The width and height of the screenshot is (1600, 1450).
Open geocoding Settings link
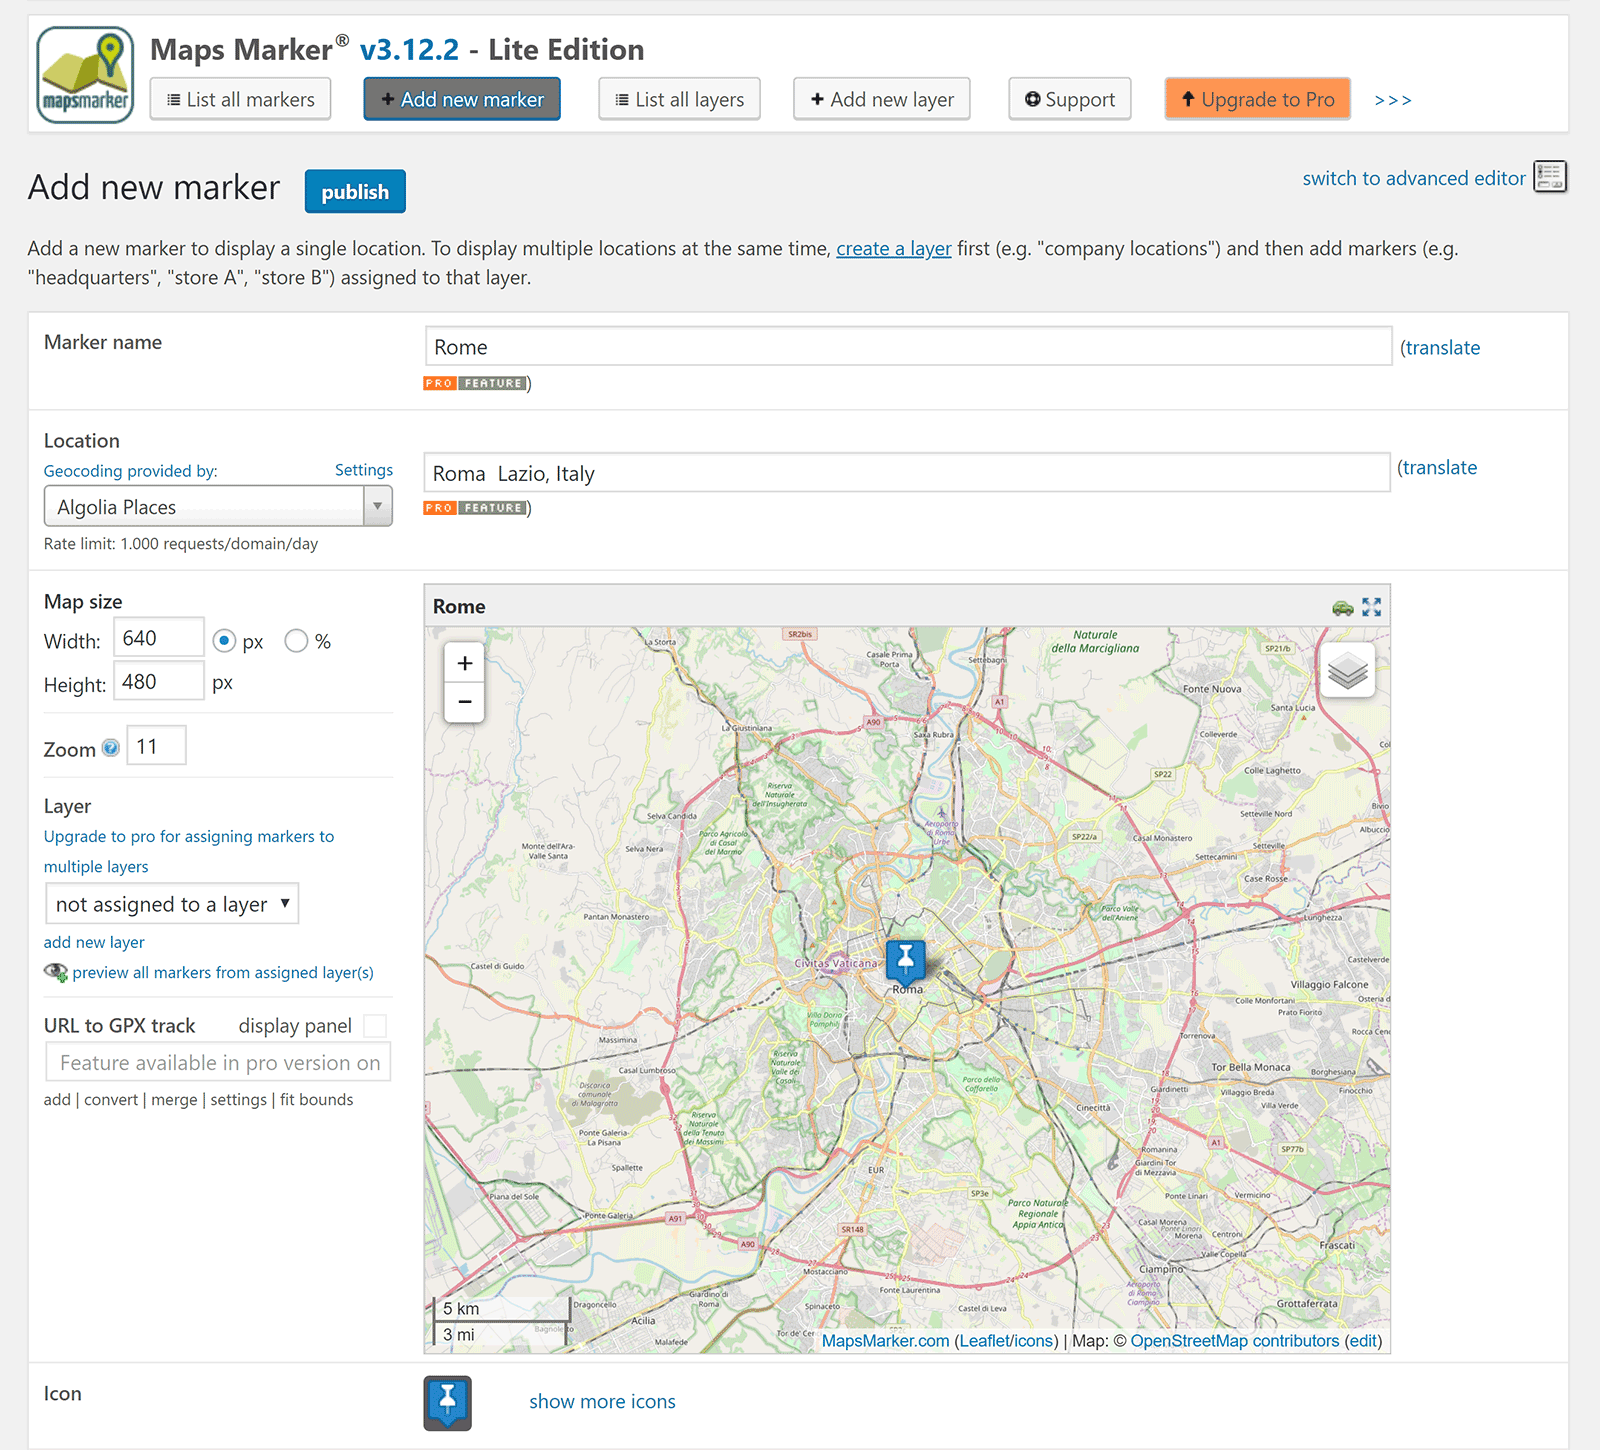tap(364, 470)
